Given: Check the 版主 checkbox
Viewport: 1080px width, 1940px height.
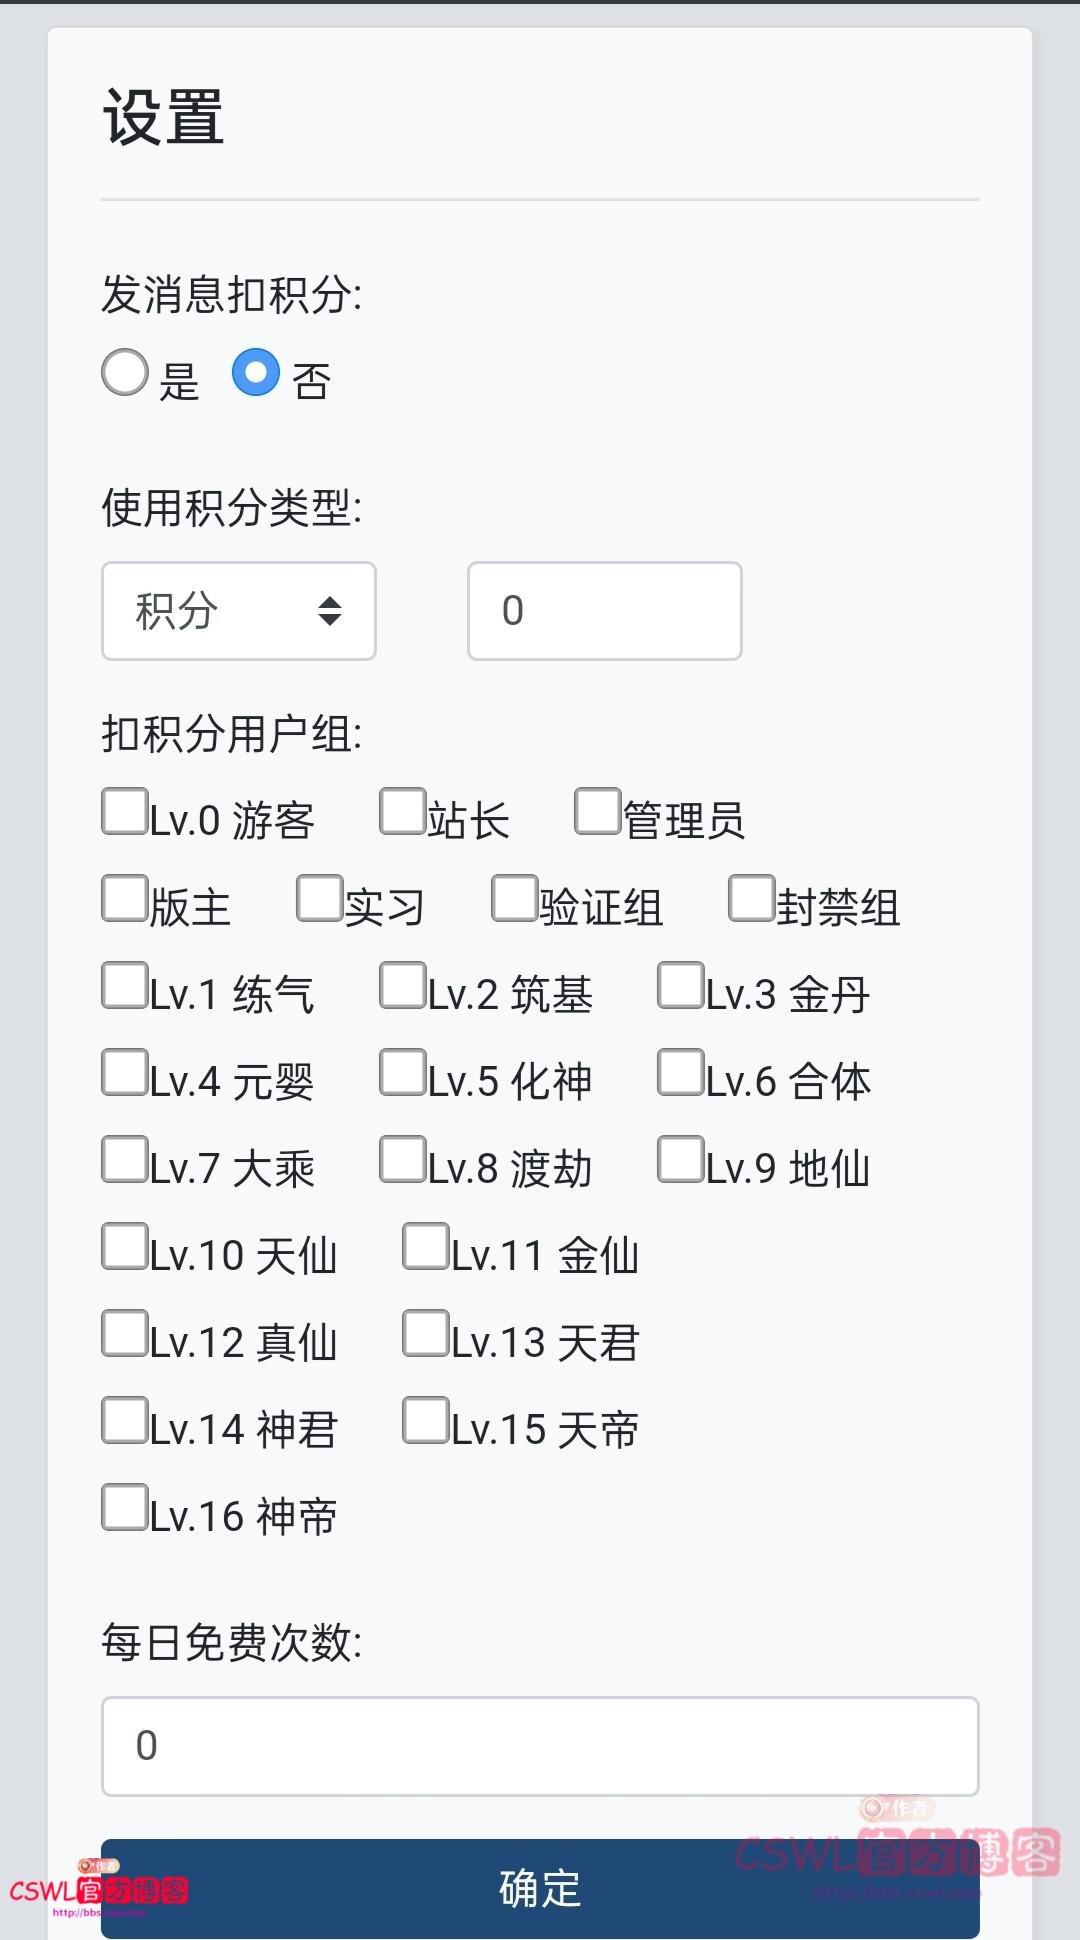Looking at the screenshot, I should coord(124,899).
